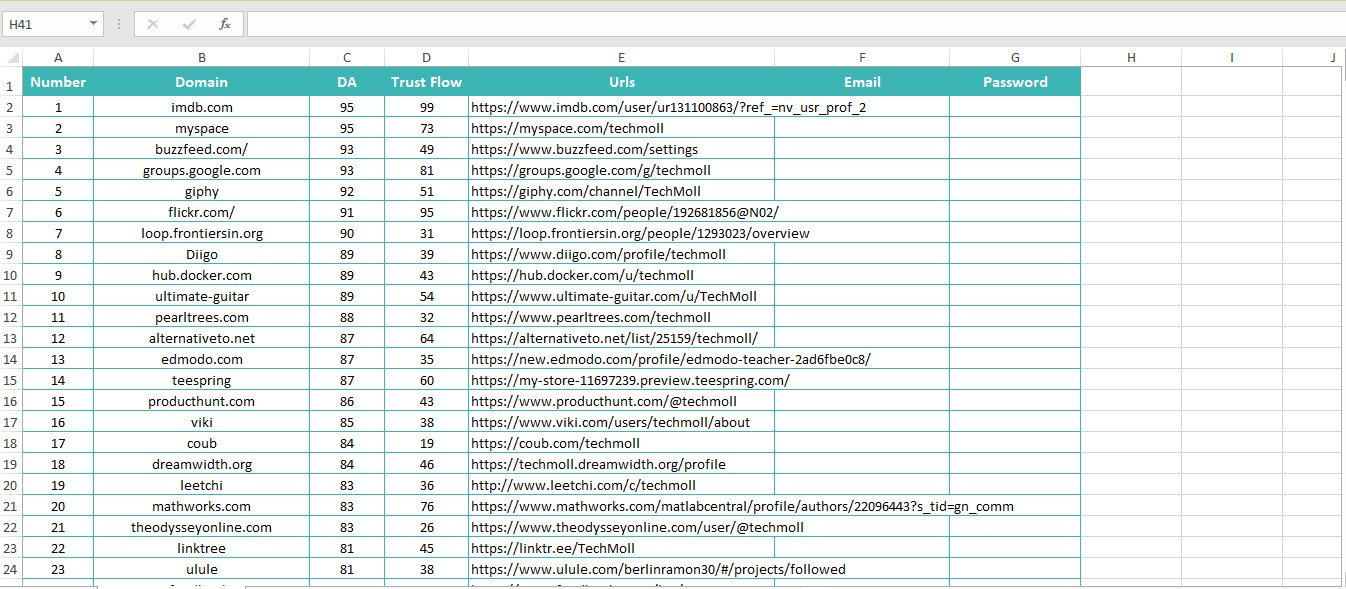Click the Insert Function fx icon

click(225, 24)
